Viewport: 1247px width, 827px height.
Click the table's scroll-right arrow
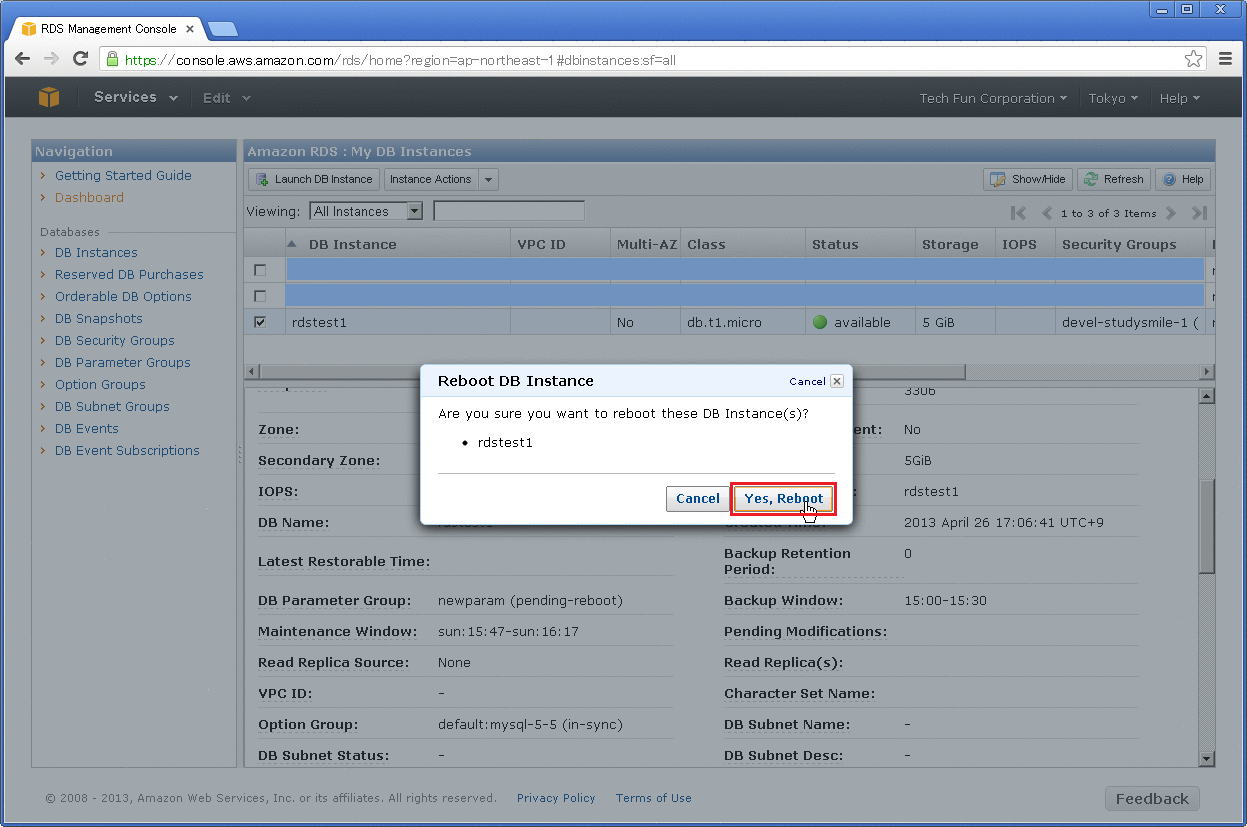pos(1207,372)
